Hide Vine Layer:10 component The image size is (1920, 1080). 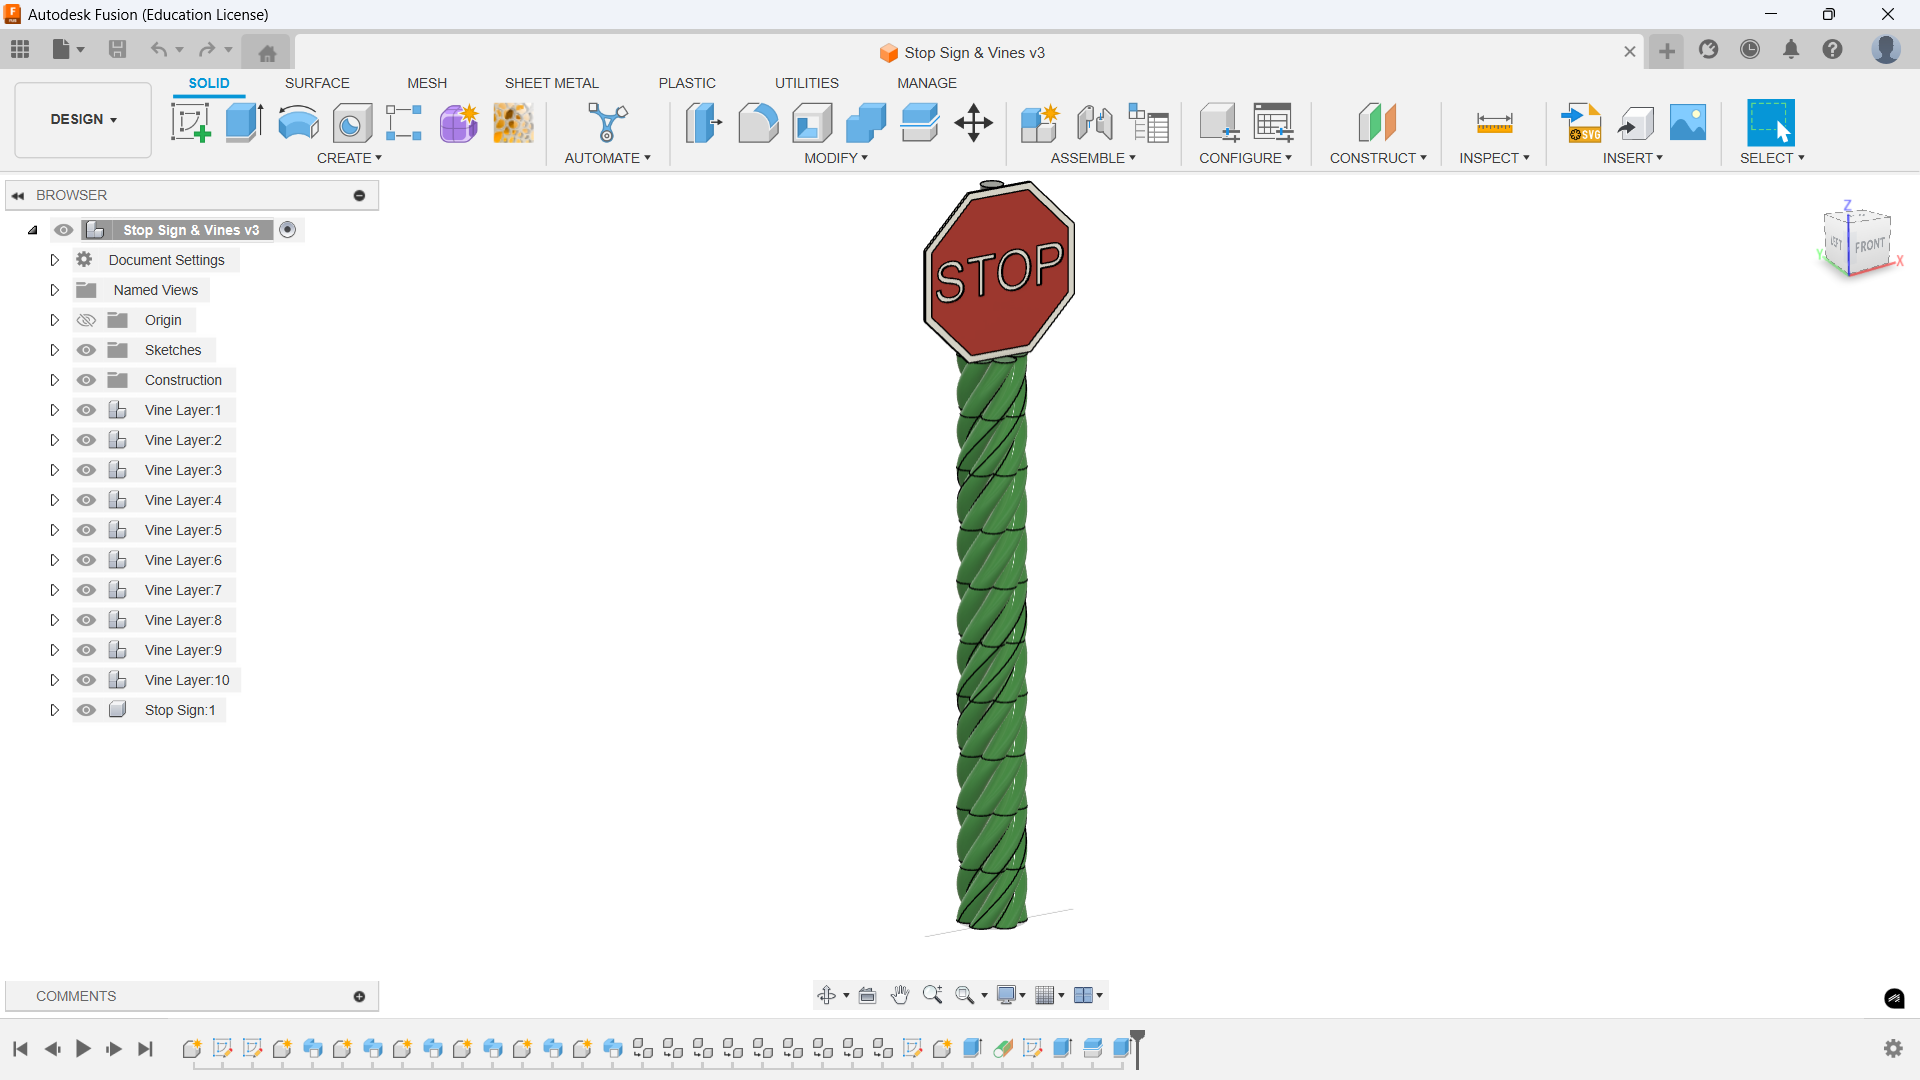87,680
